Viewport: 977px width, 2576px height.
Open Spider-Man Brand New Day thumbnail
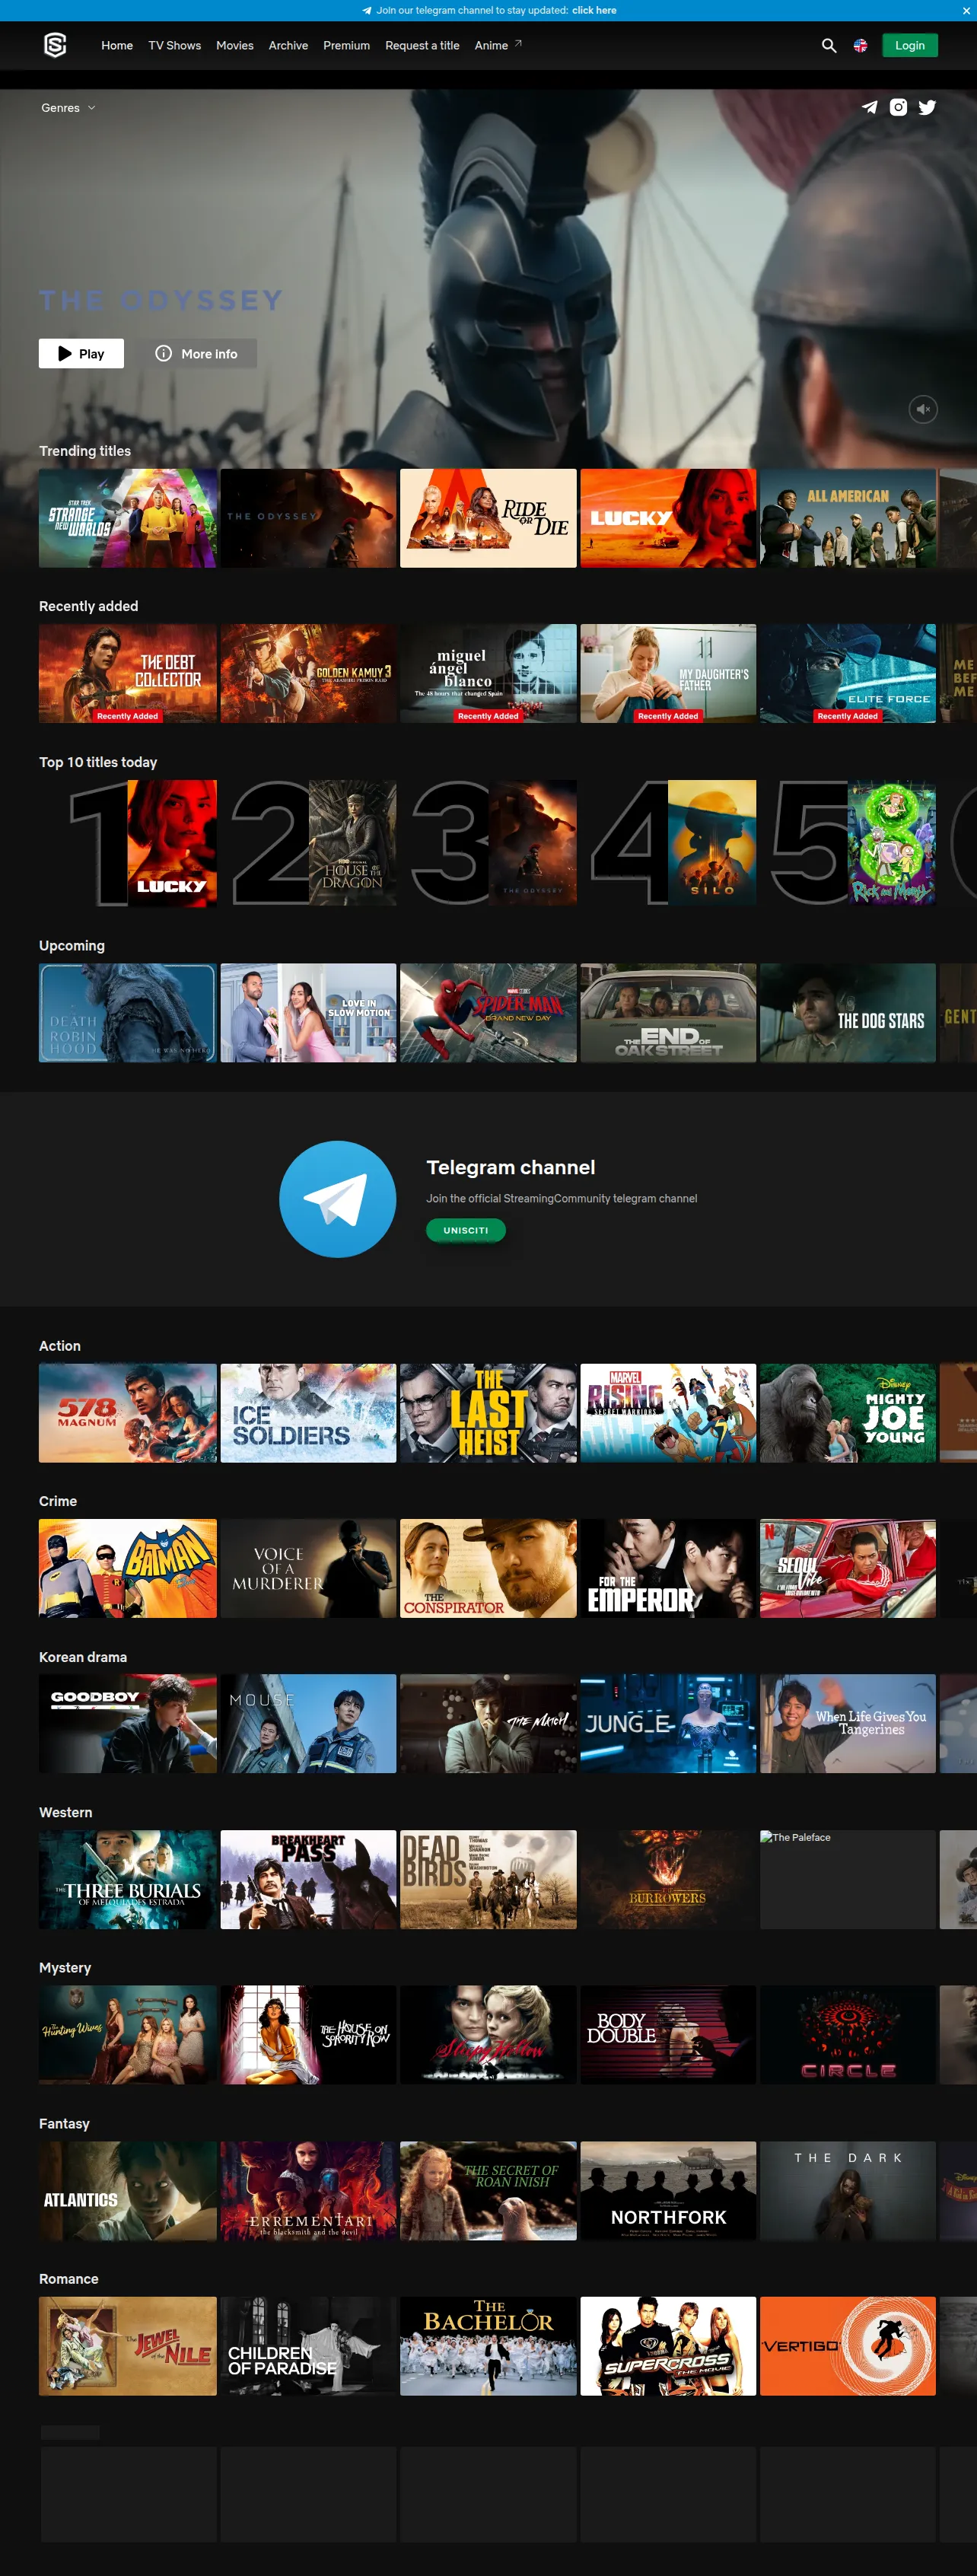coord(488,1013)
